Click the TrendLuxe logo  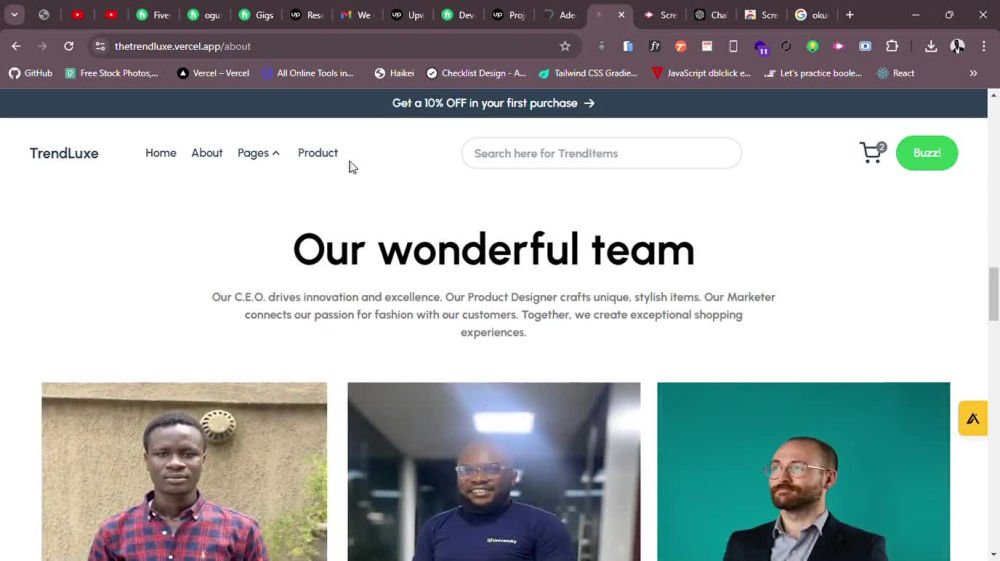coord(64,153)
